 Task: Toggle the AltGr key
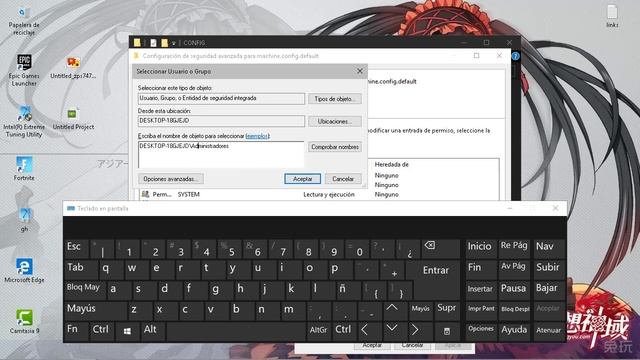coord(318,330)
